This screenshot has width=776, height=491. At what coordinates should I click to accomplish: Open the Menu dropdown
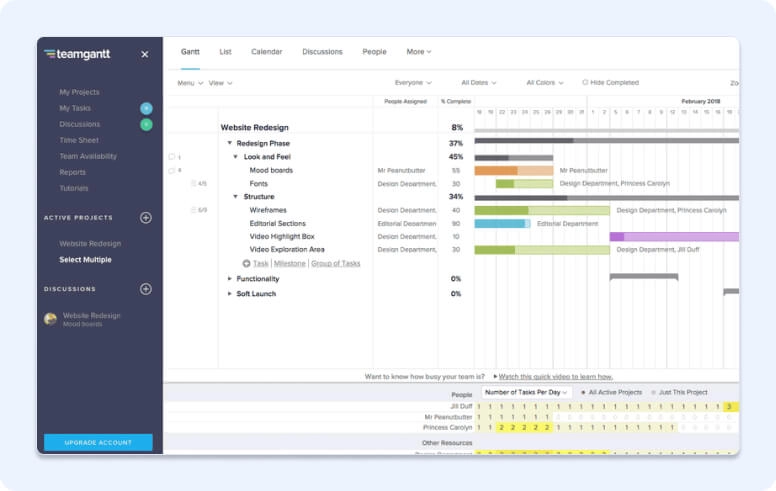pyautogui.click(x=190, y=83)
